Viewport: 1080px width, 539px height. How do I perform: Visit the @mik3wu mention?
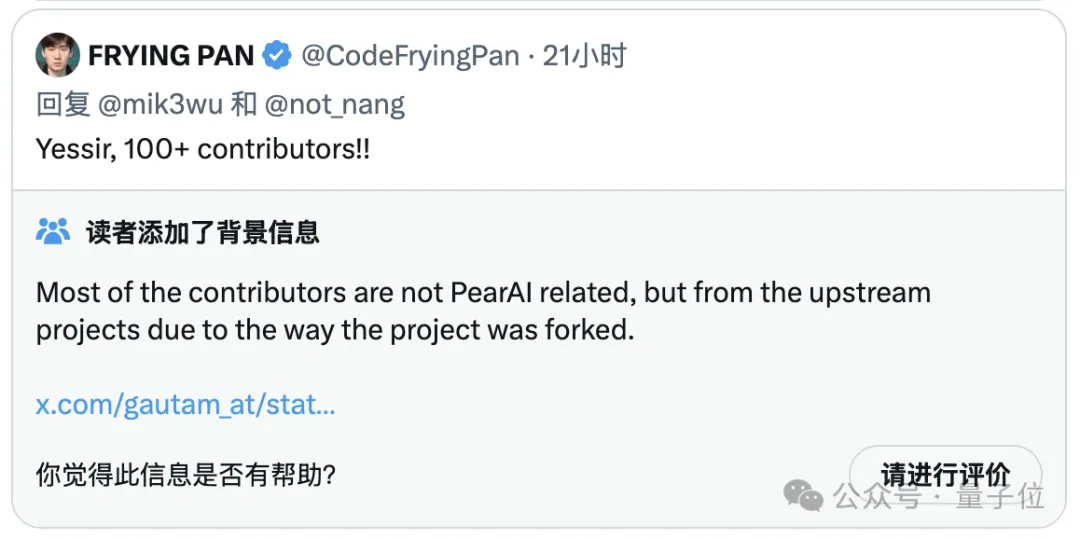point(160,105)
